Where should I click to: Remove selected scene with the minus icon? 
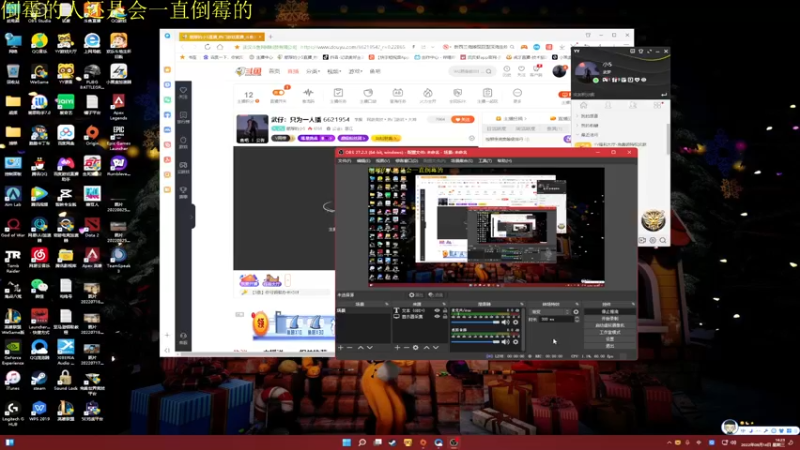point(349,347)
